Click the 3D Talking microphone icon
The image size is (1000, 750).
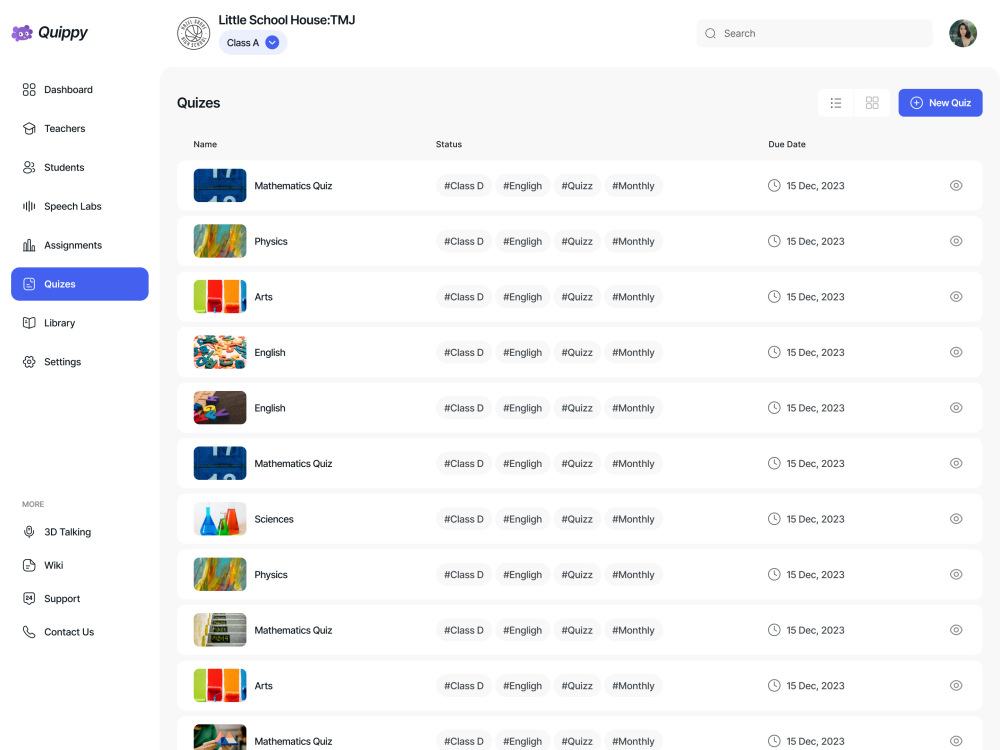[x=29, y=532]
